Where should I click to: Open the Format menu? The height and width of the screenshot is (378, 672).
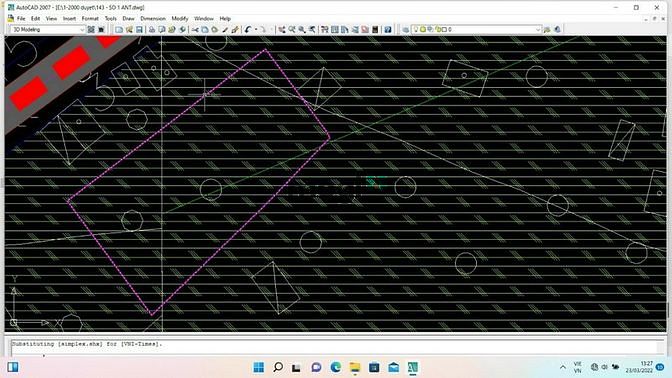[x=90, y=18]
